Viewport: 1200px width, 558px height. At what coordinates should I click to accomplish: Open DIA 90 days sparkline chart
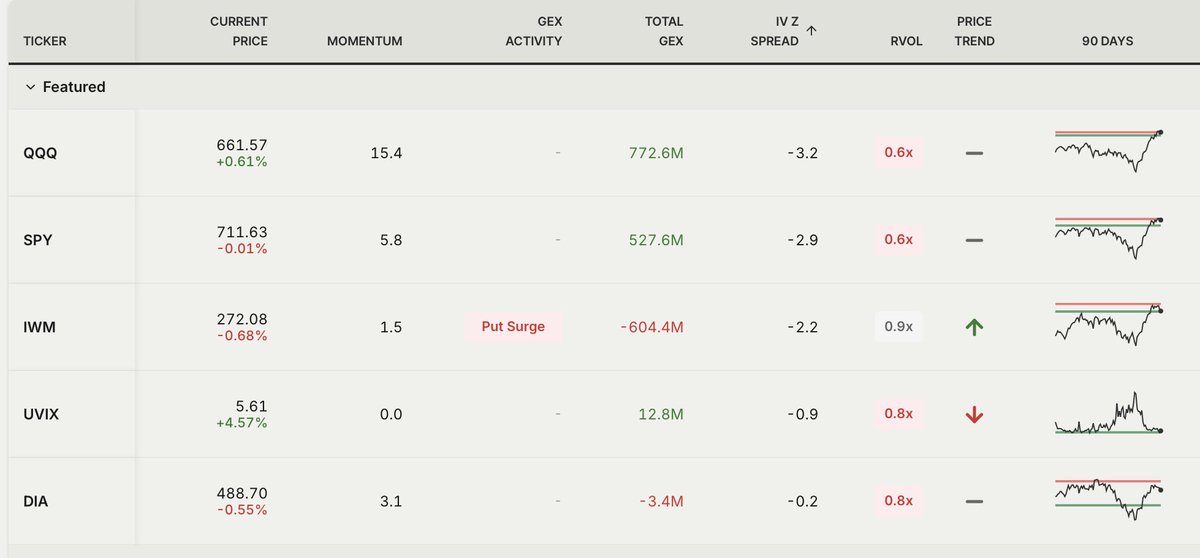click(x=1108, y=498)
